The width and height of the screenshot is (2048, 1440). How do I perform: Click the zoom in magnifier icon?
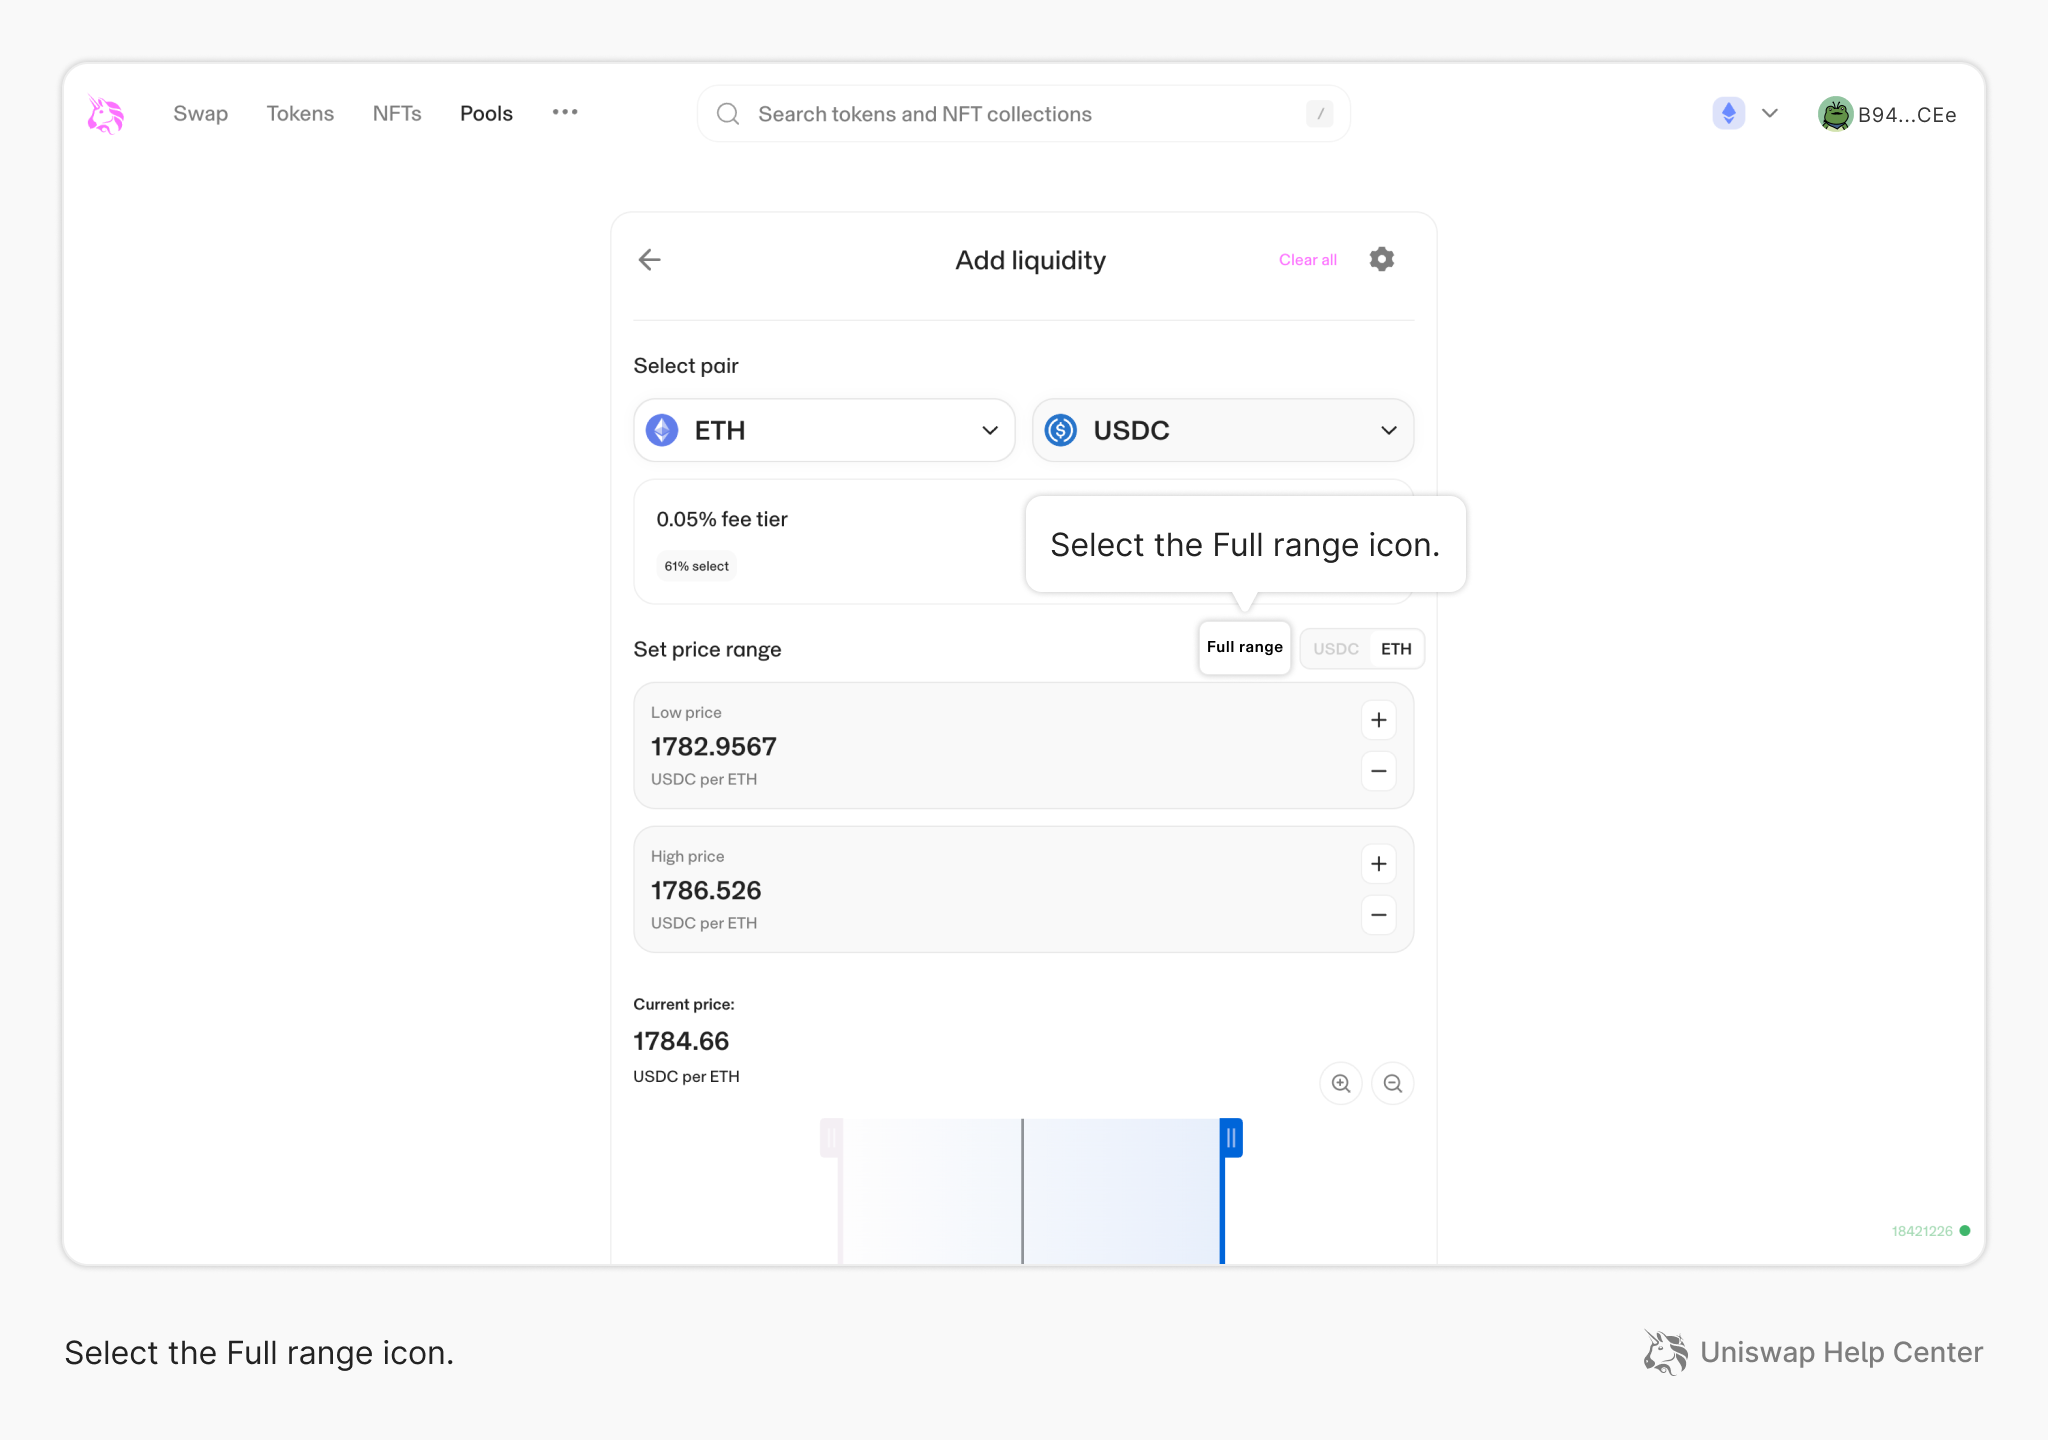coord(1341,1083)
